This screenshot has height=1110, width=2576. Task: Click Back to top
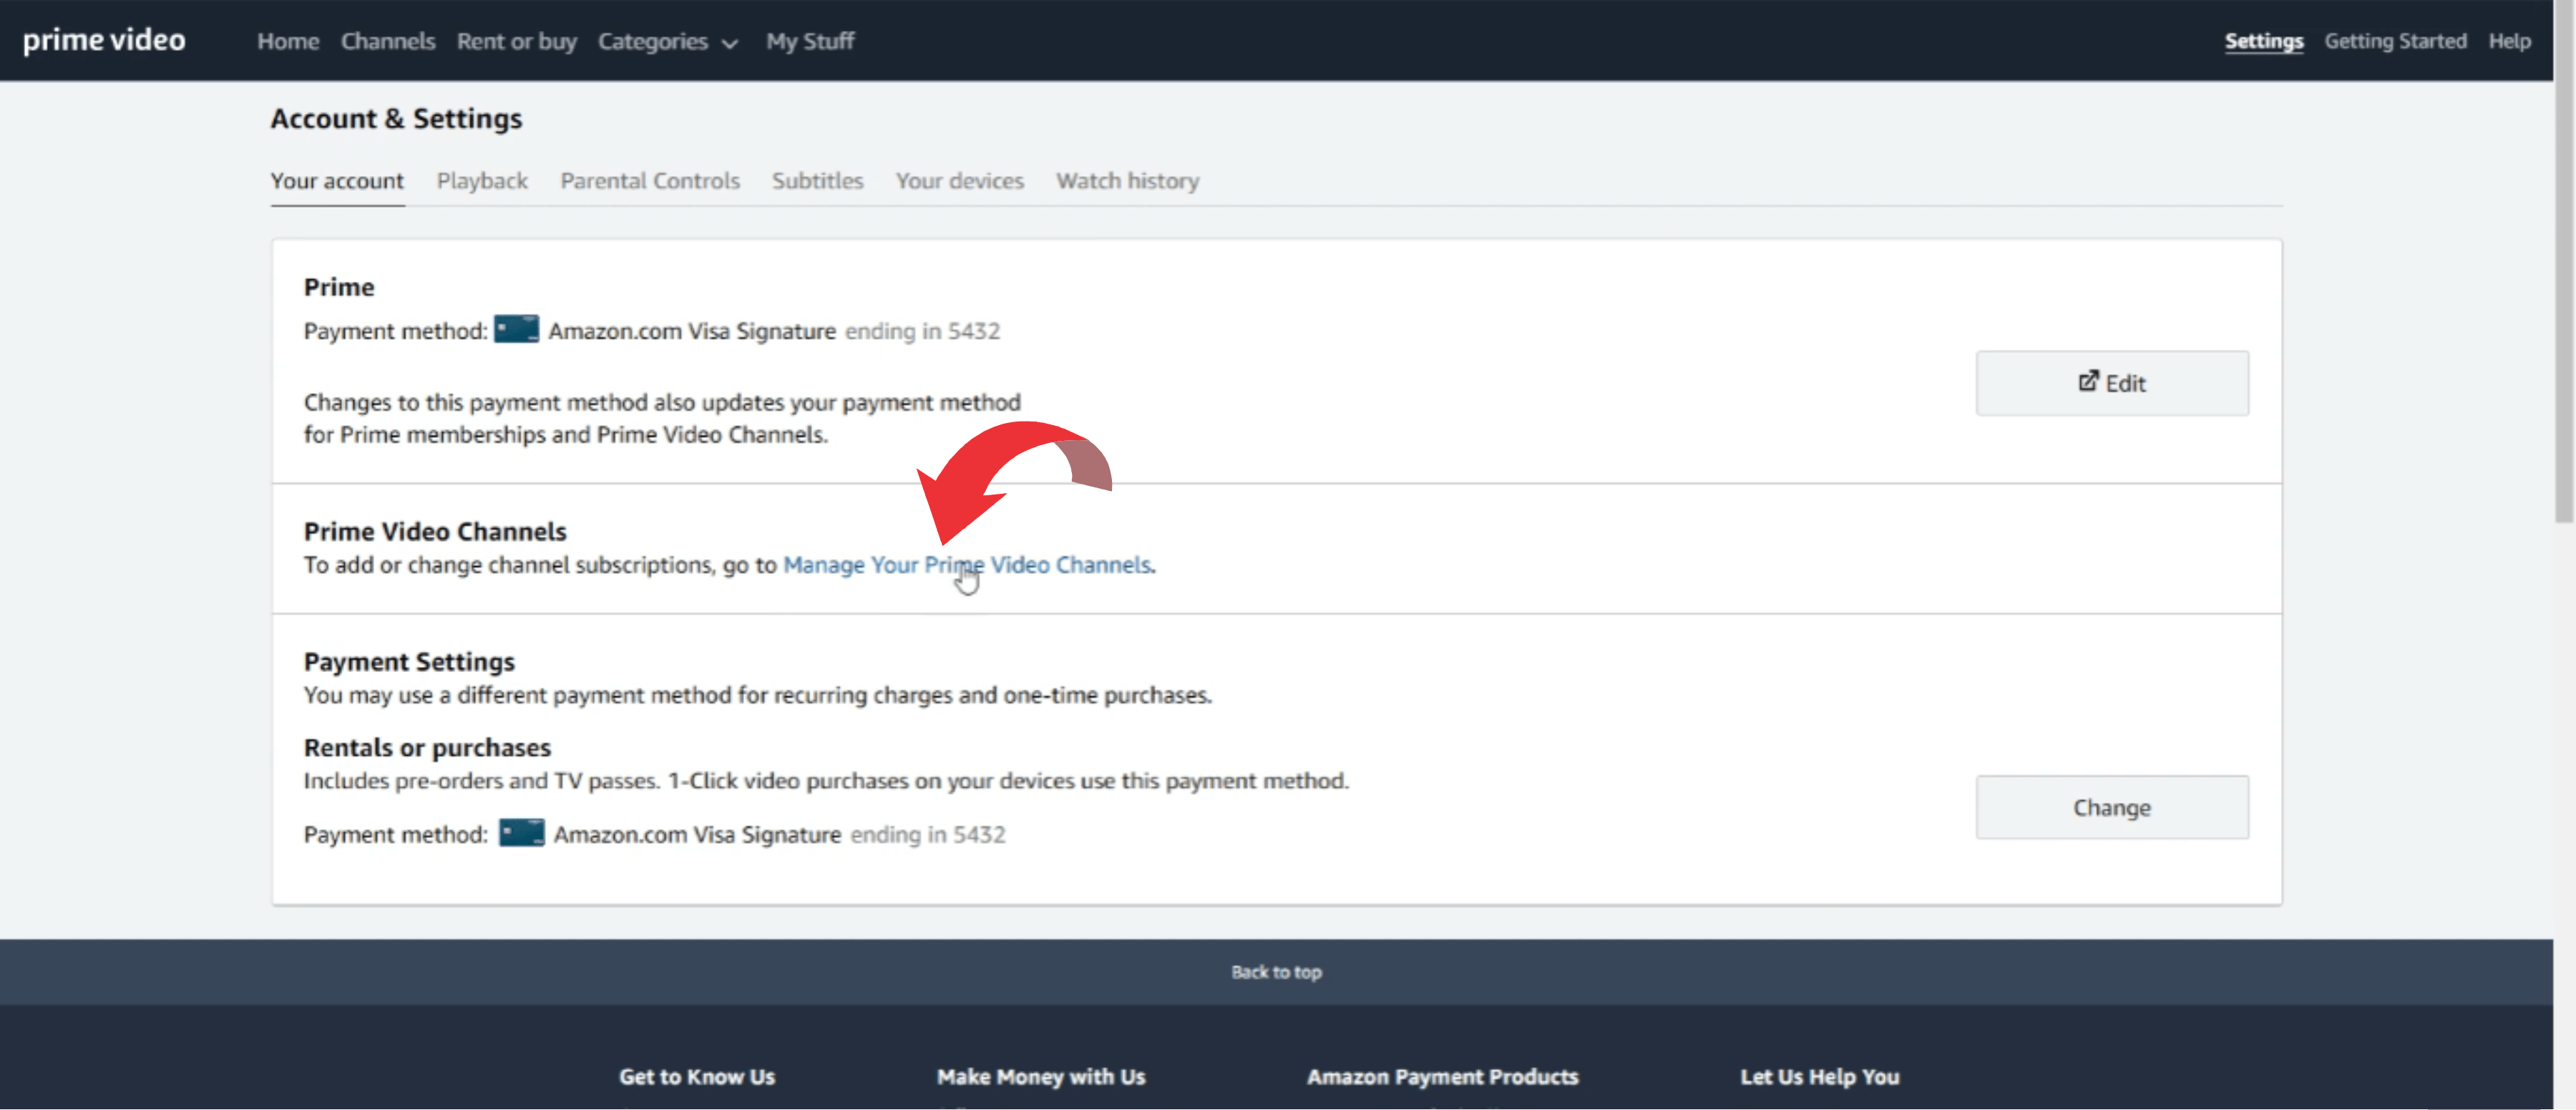1276,971
